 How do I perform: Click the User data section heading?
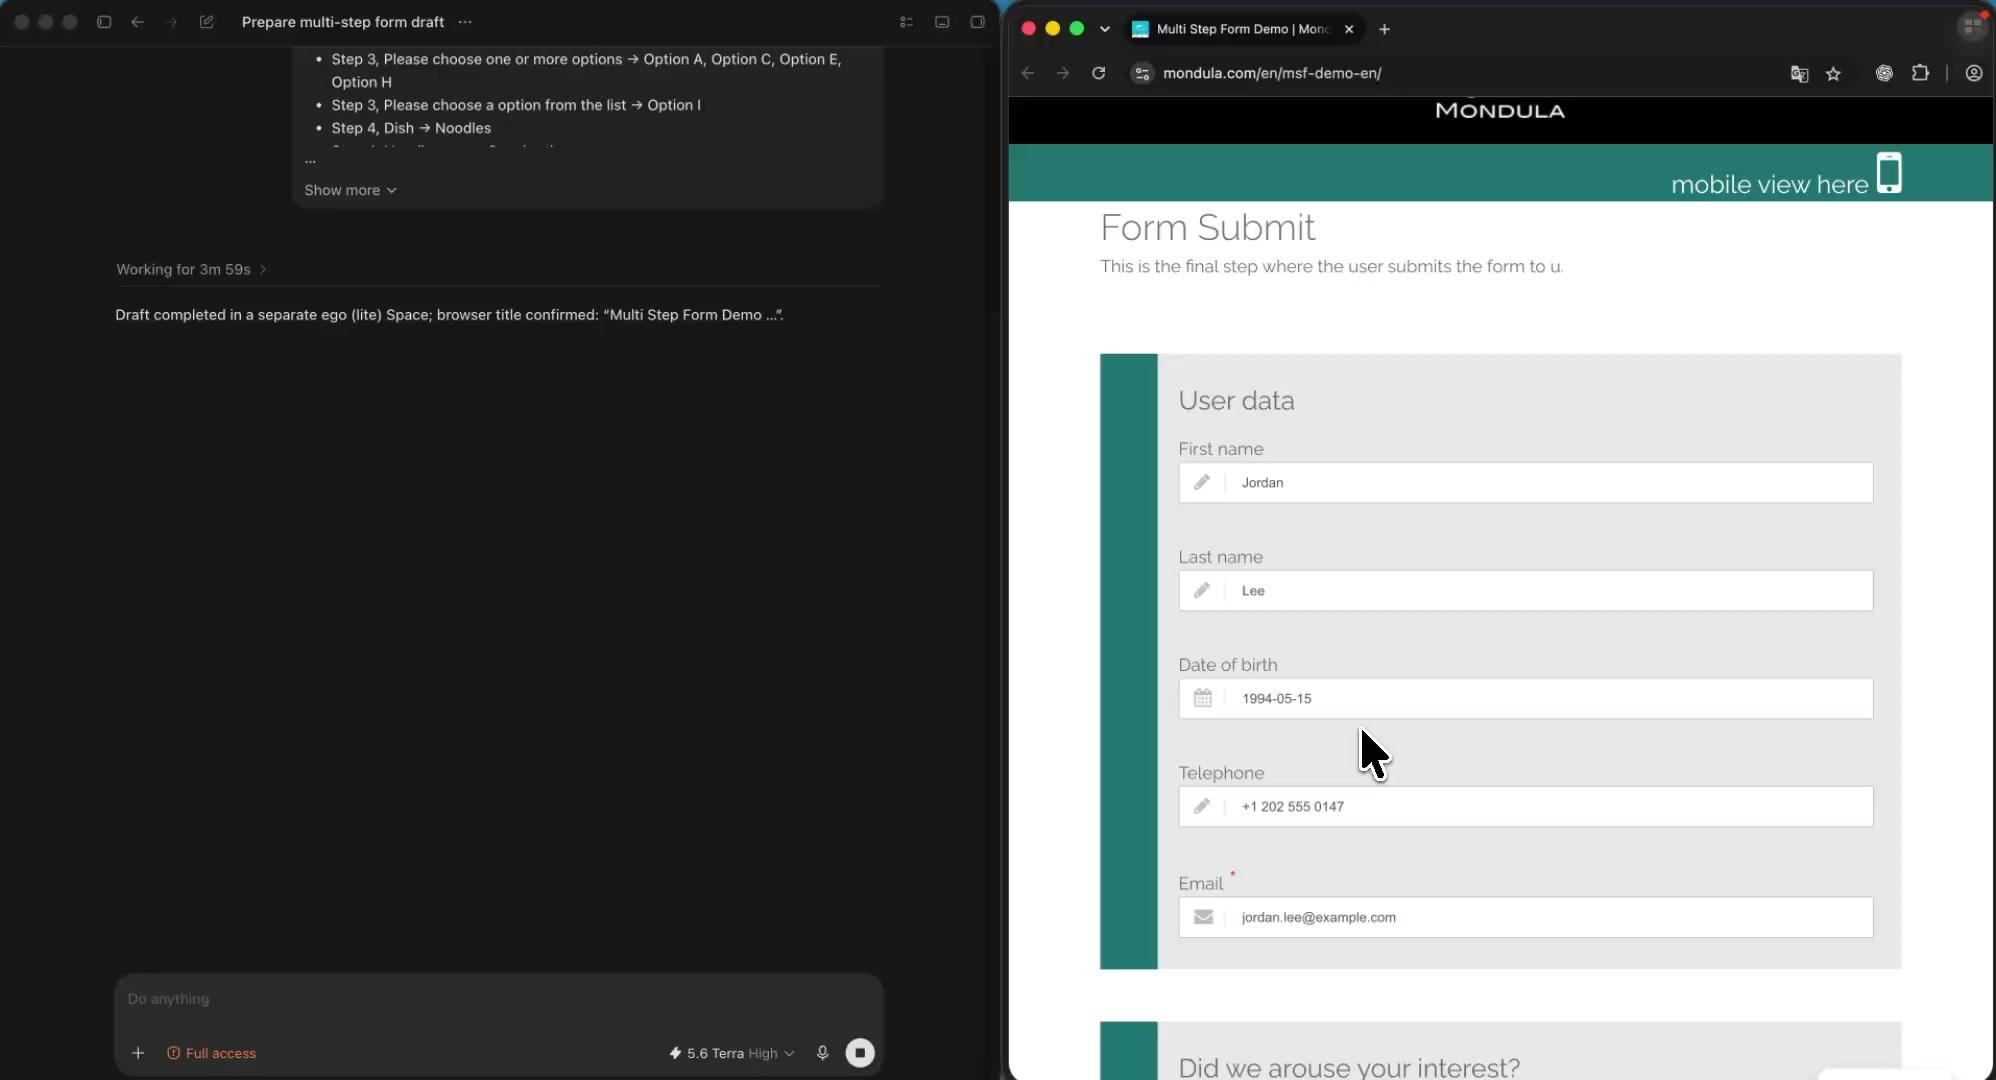(1236, 400)
